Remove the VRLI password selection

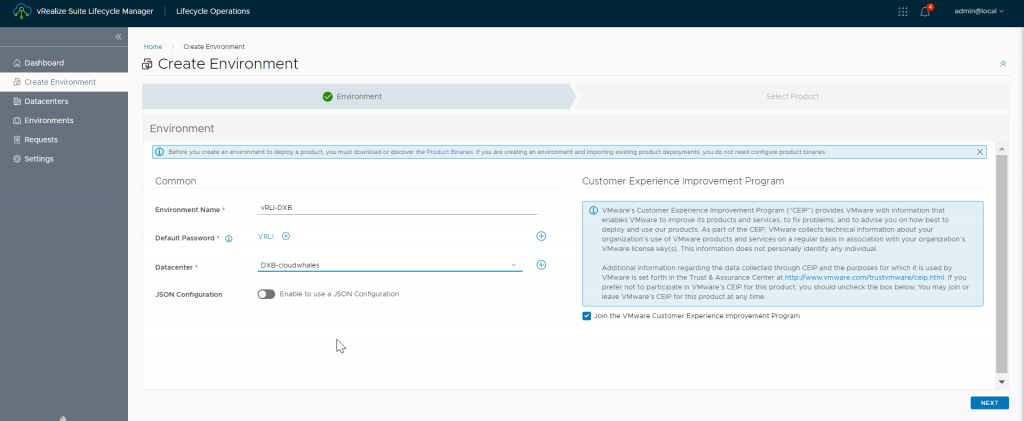pyautogui.click(x=285, y=236)
